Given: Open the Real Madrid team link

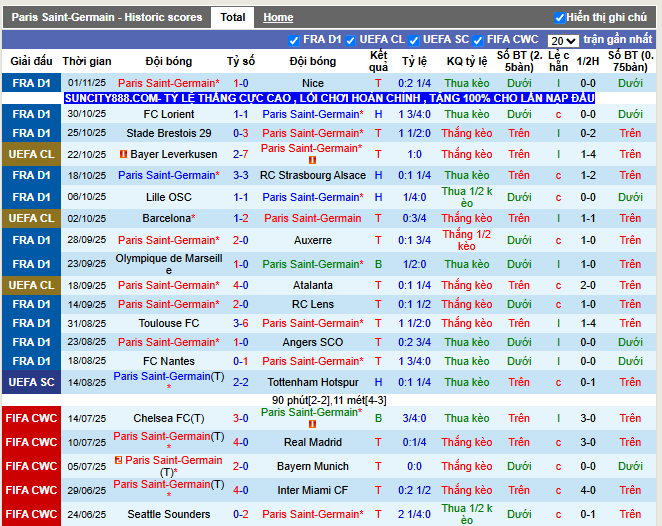Looking at the screenshot, I should coord(313,442).
